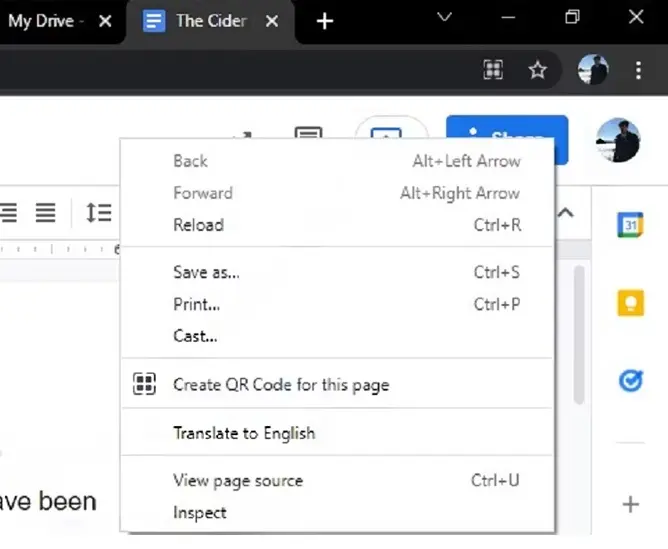Close The Cider document tab
The height and width of the screenshot is (549, 668).
pyautogui.click(x=272, y=21)
